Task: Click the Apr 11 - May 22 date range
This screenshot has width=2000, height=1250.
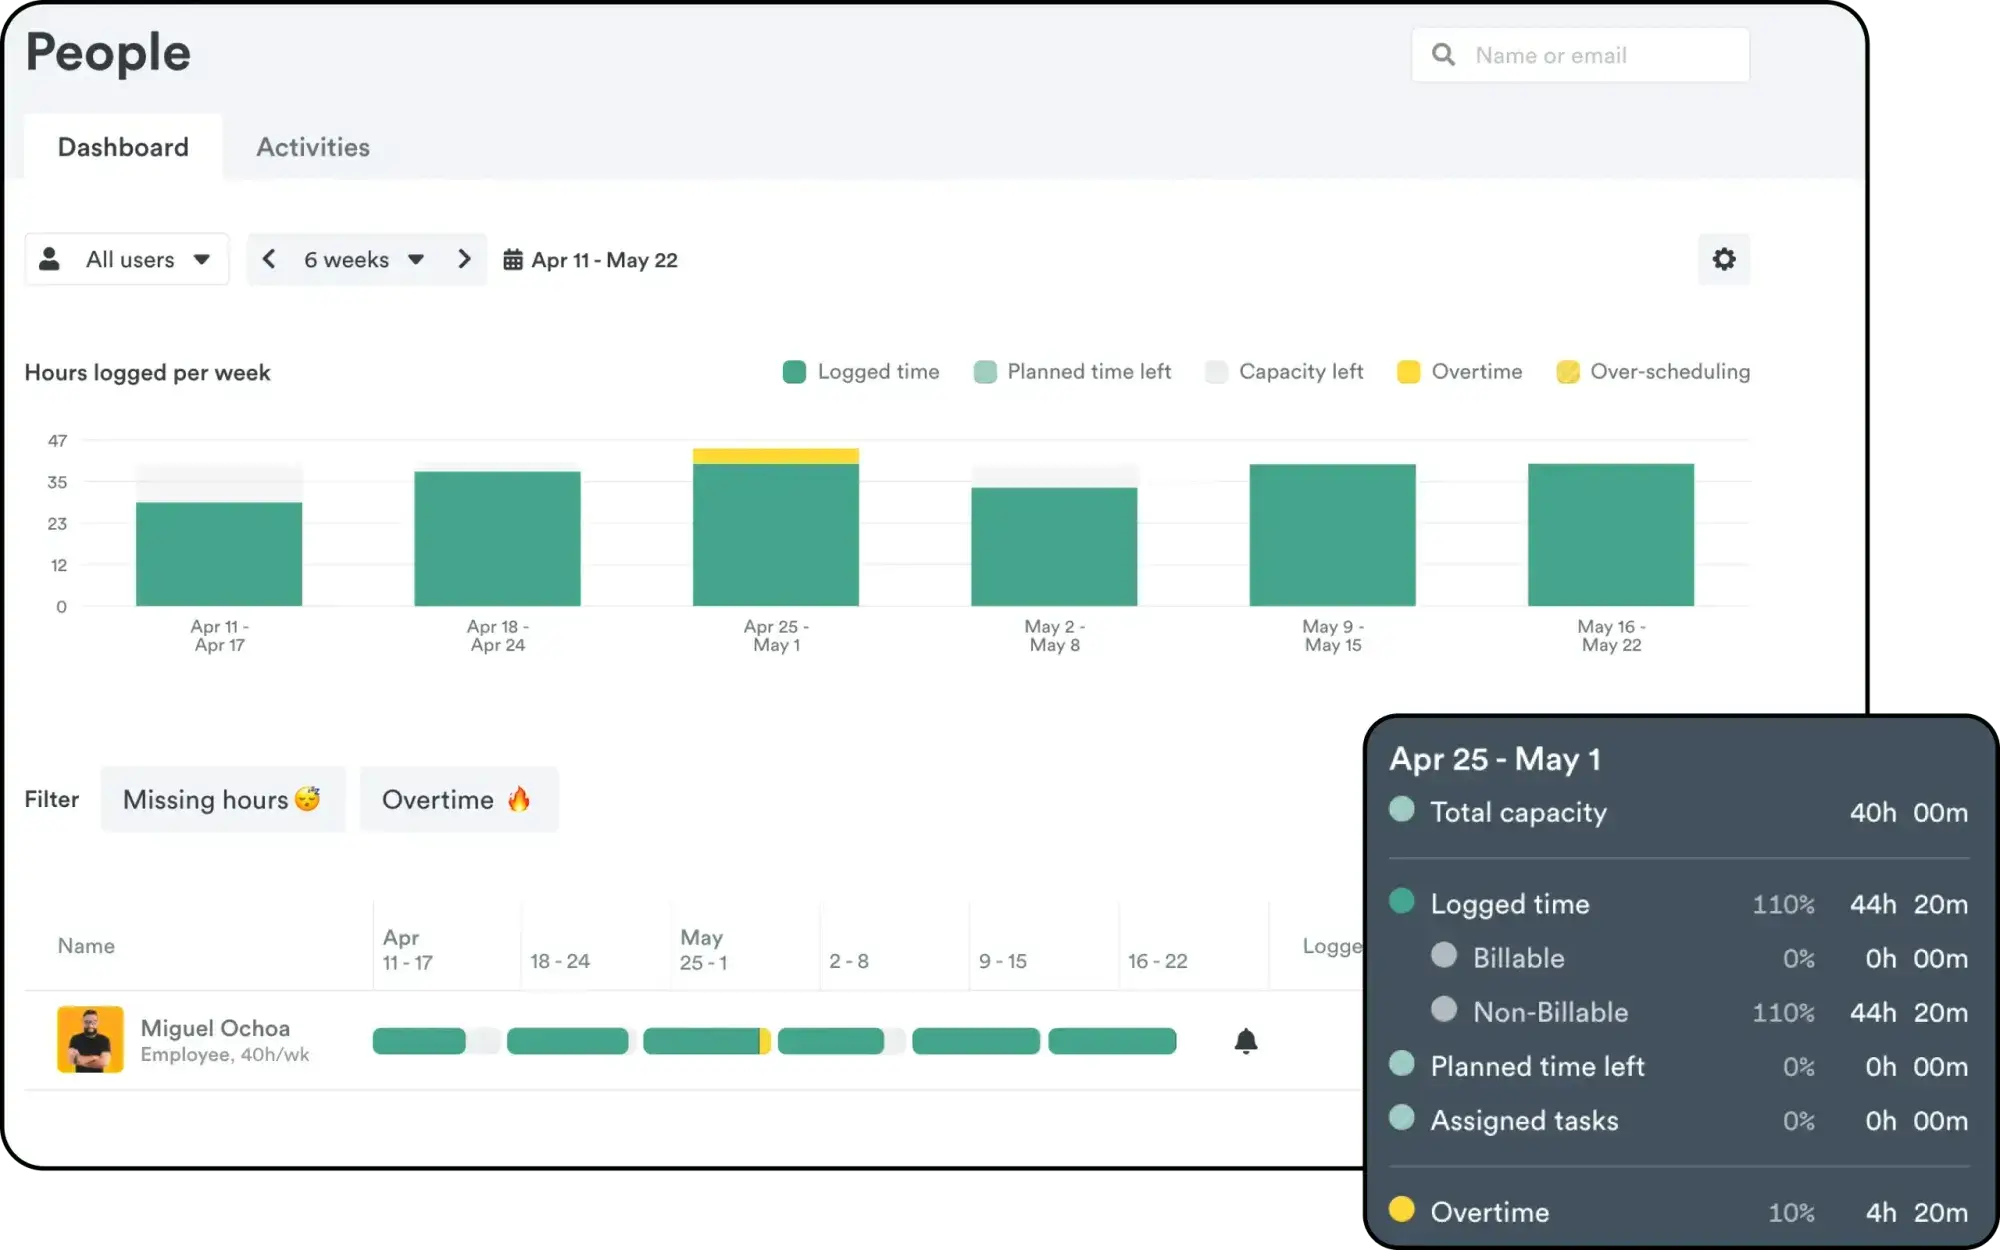Action: pos(604,260)
